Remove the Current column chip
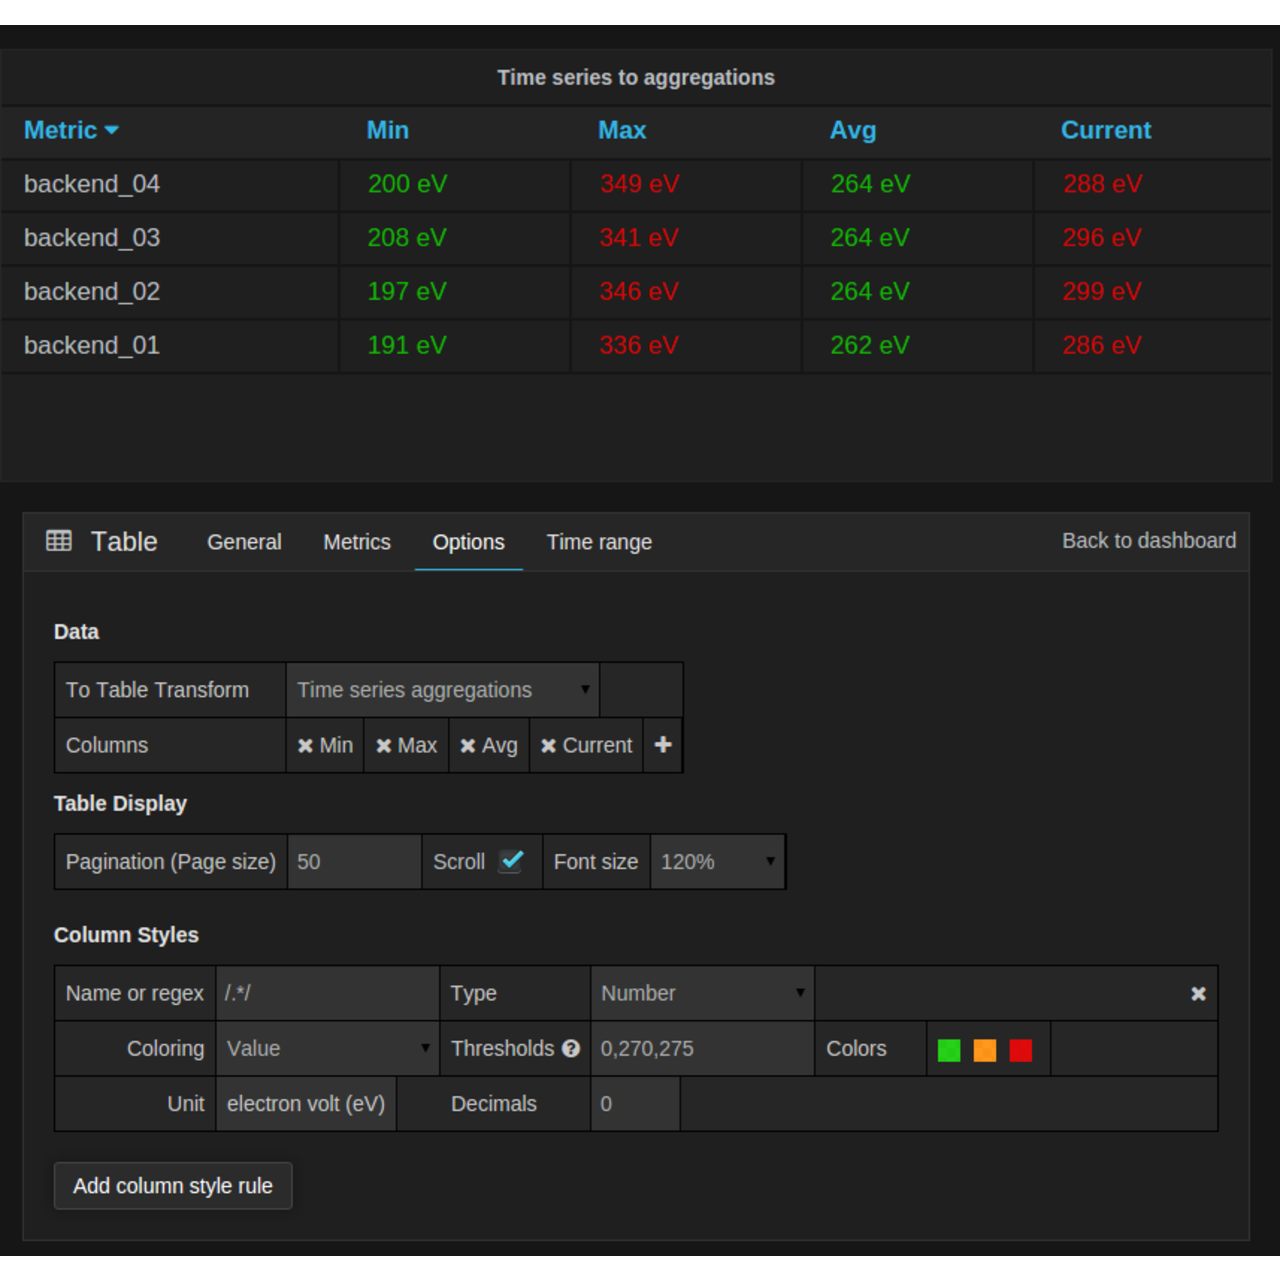The width and height of the screenshot is (1280, 1280). pos(548,745)
